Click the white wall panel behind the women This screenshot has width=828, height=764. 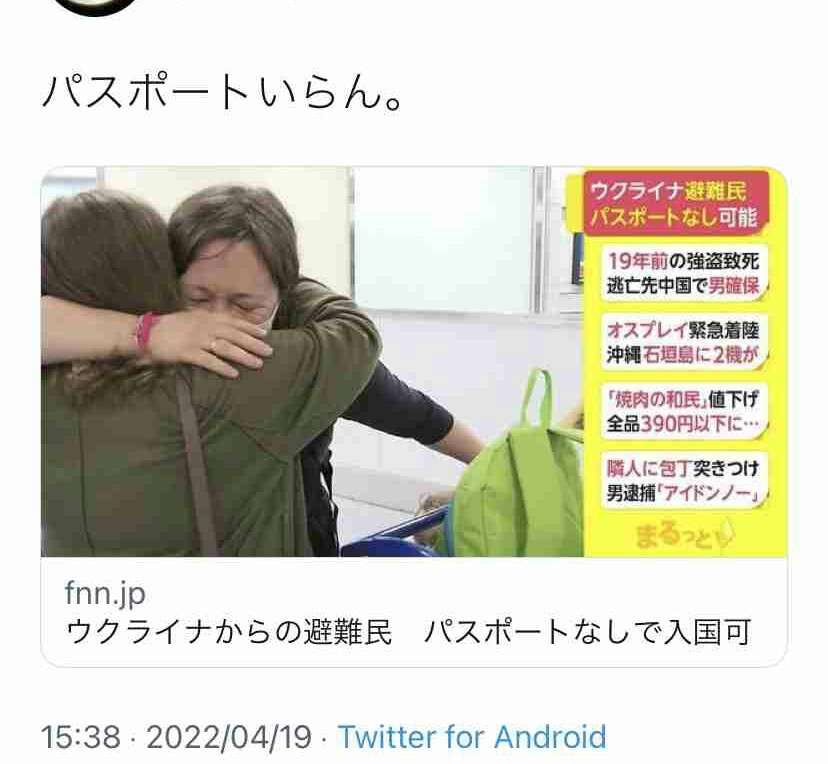[441, 239]
